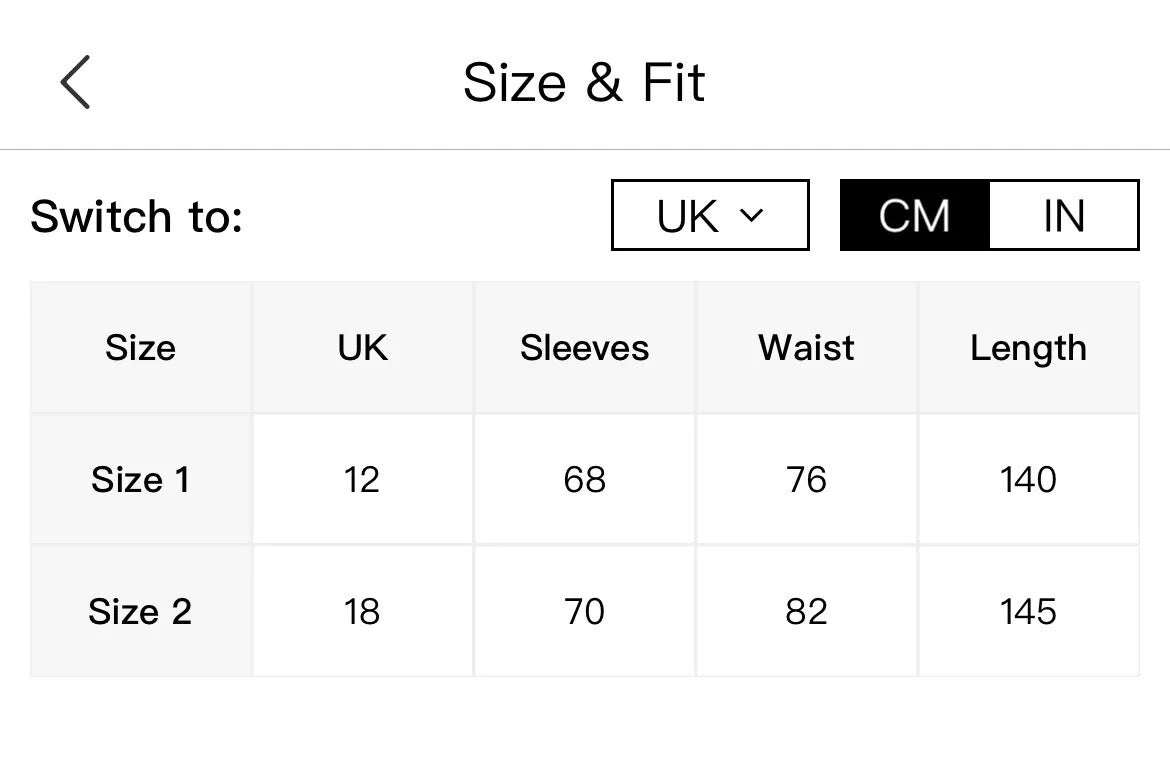Click UK value 18 for Size 2

tap(362, 611)
